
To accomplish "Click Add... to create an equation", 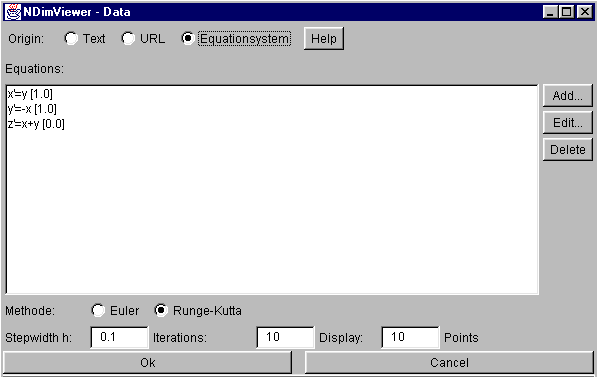I will (567, 96).
